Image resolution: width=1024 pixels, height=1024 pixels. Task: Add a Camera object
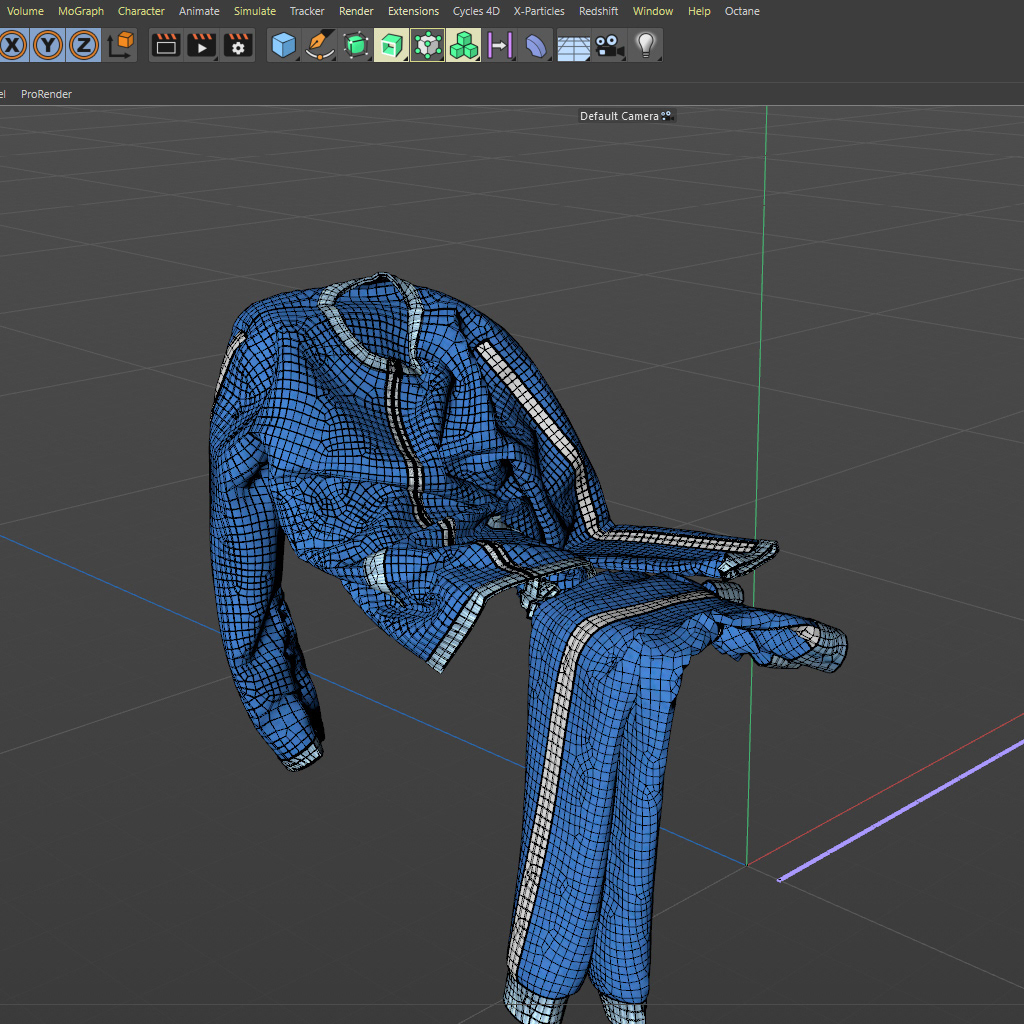click(609, 45)
